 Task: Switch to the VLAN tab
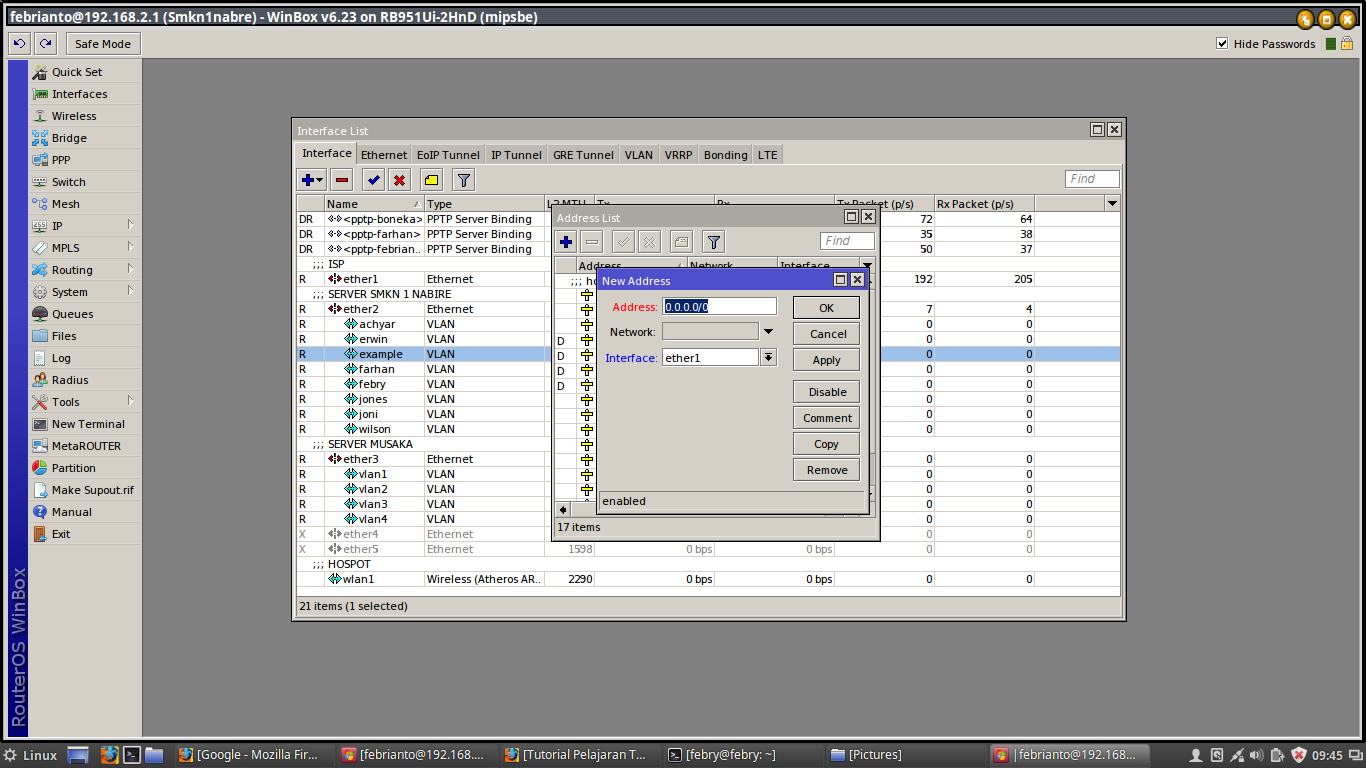click(638, 155)
